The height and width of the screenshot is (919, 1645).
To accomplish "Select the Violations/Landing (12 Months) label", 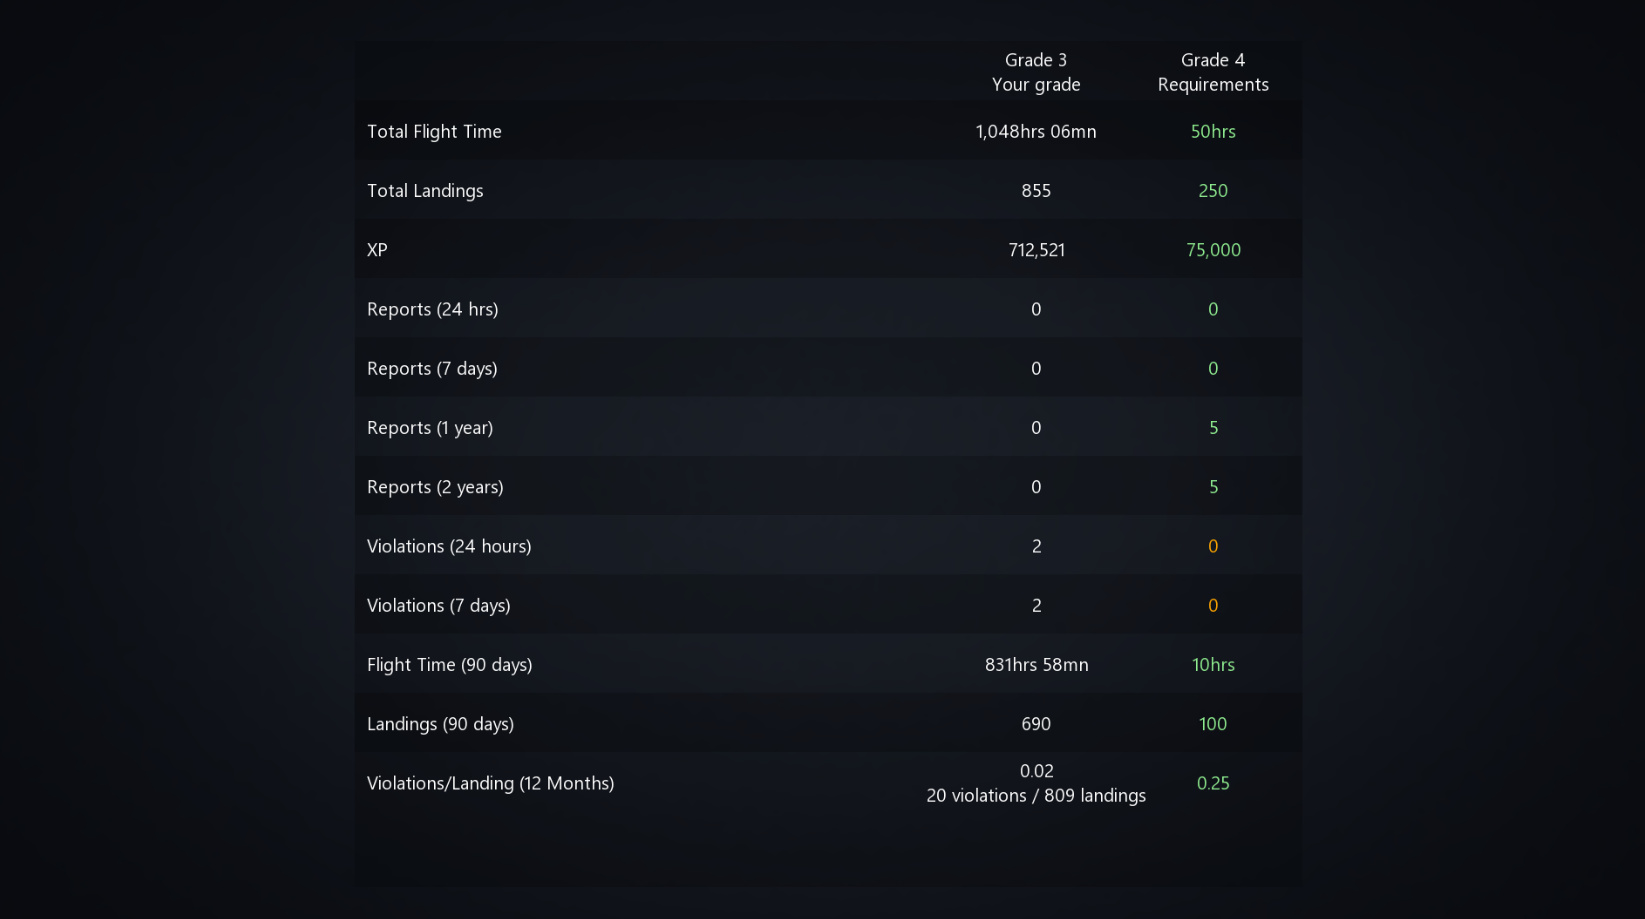I will point(490,783).
